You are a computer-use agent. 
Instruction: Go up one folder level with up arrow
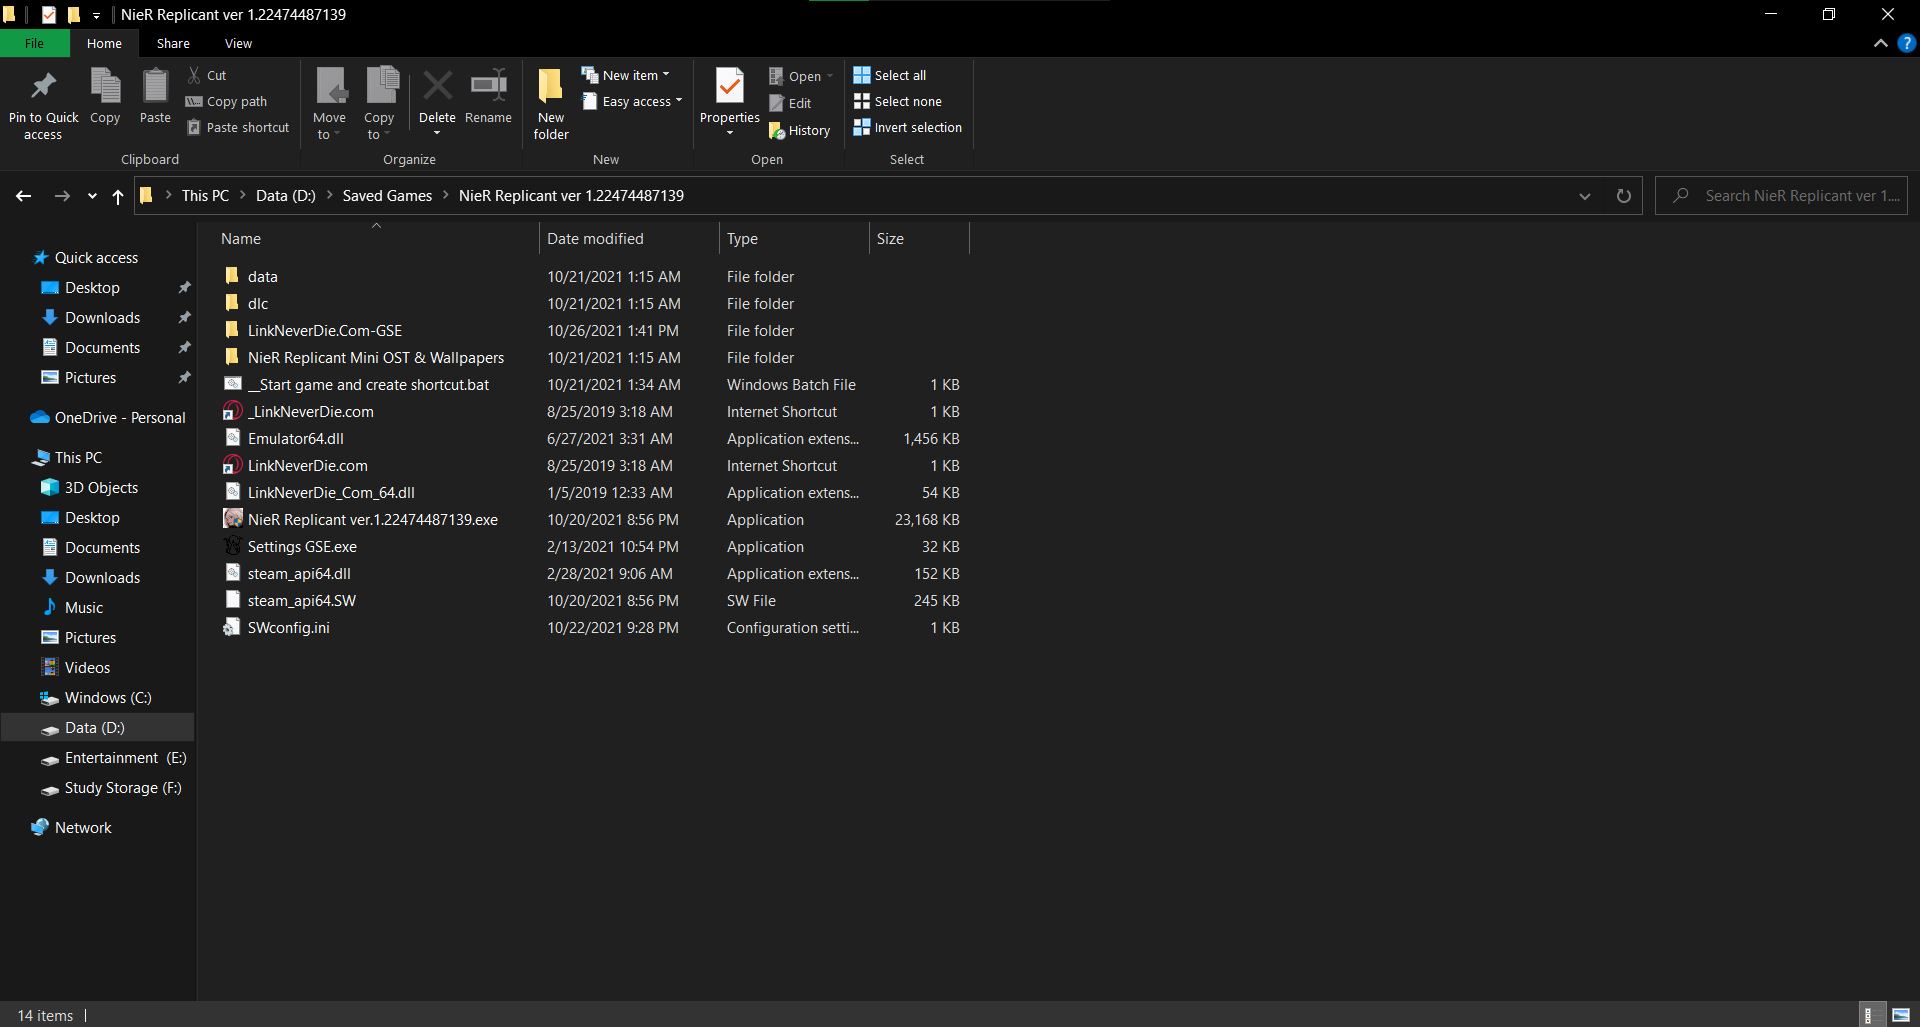(x=118, y=196)
